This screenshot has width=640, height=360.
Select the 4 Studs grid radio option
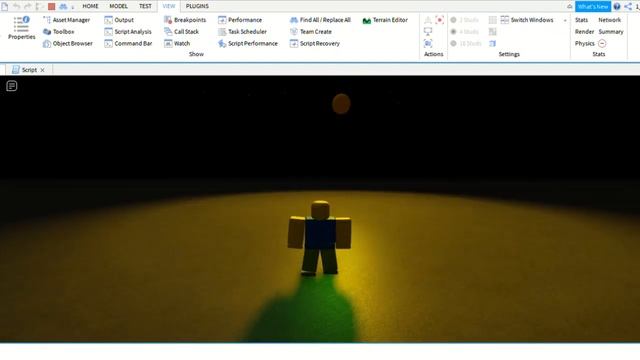click(x=464, y=31)
